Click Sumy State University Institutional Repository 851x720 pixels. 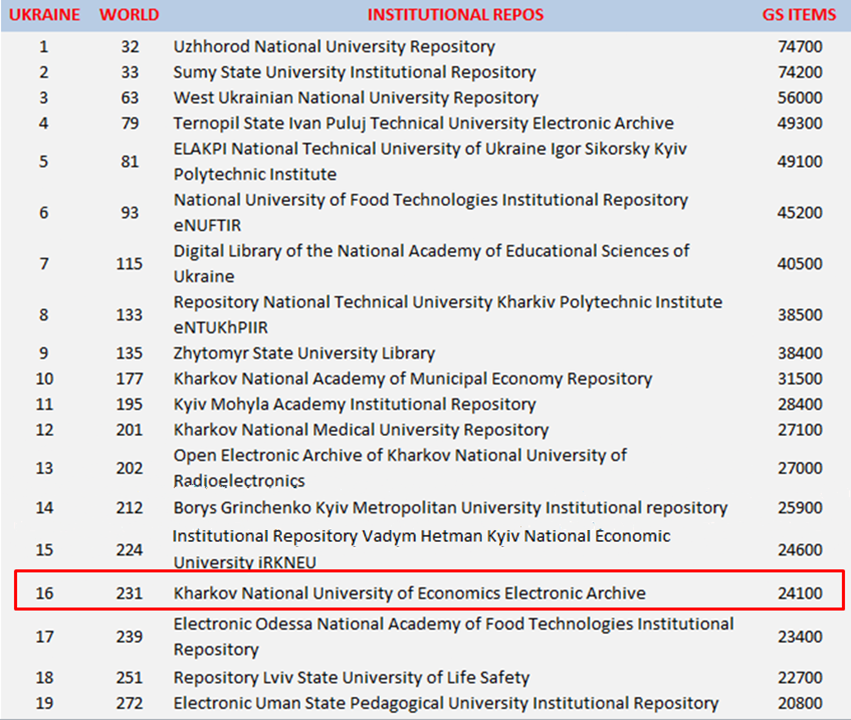click(x=354, y=72)
